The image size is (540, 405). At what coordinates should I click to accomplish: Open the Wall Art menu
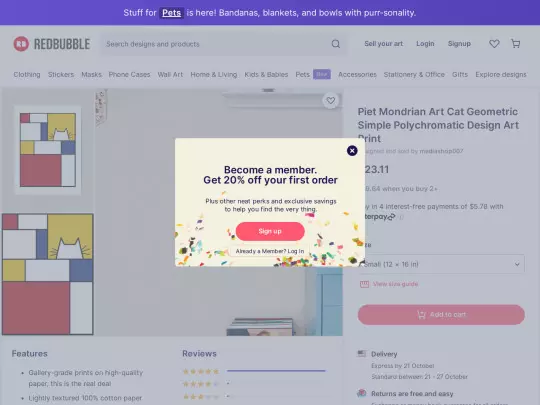(x=170, y=74)
